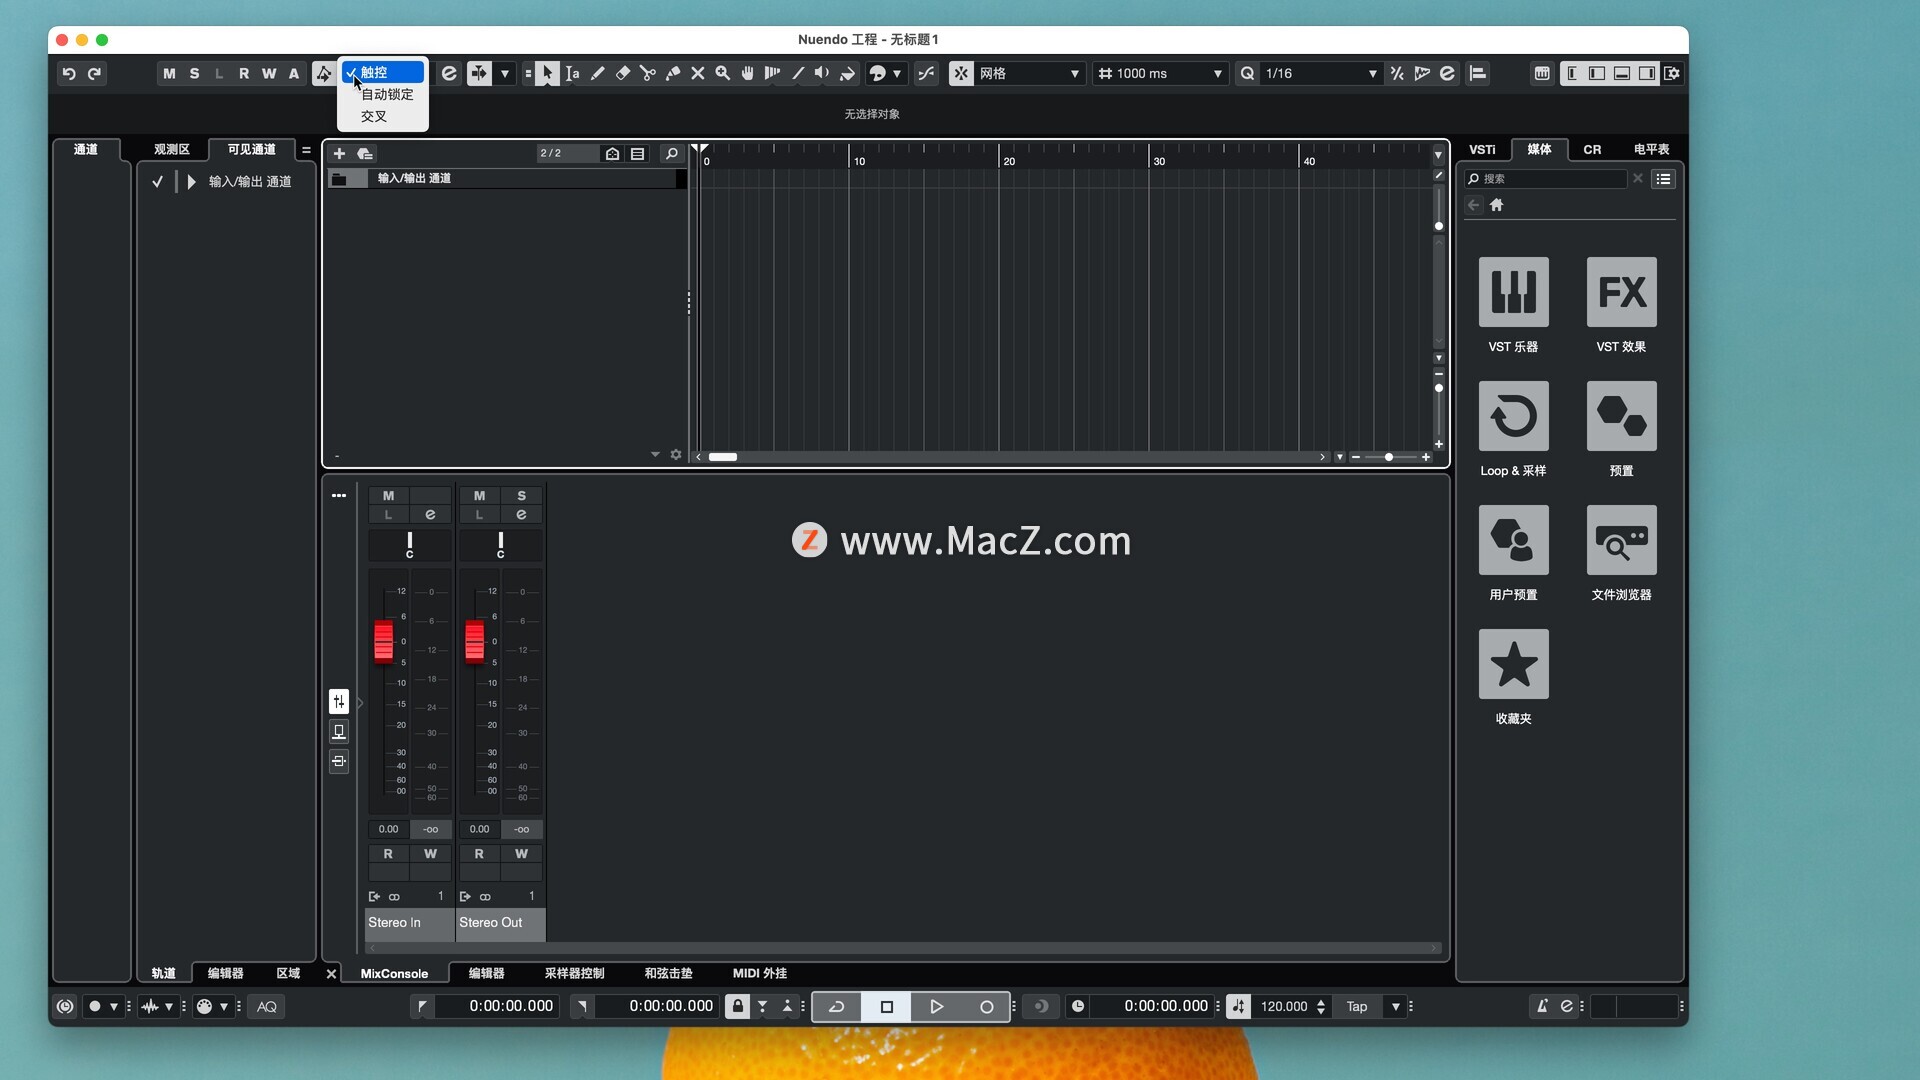Image resolution: width=1920 pixels, height=1080 pixels.
Task: Select the Mute X tool
Action: (697, 73)
